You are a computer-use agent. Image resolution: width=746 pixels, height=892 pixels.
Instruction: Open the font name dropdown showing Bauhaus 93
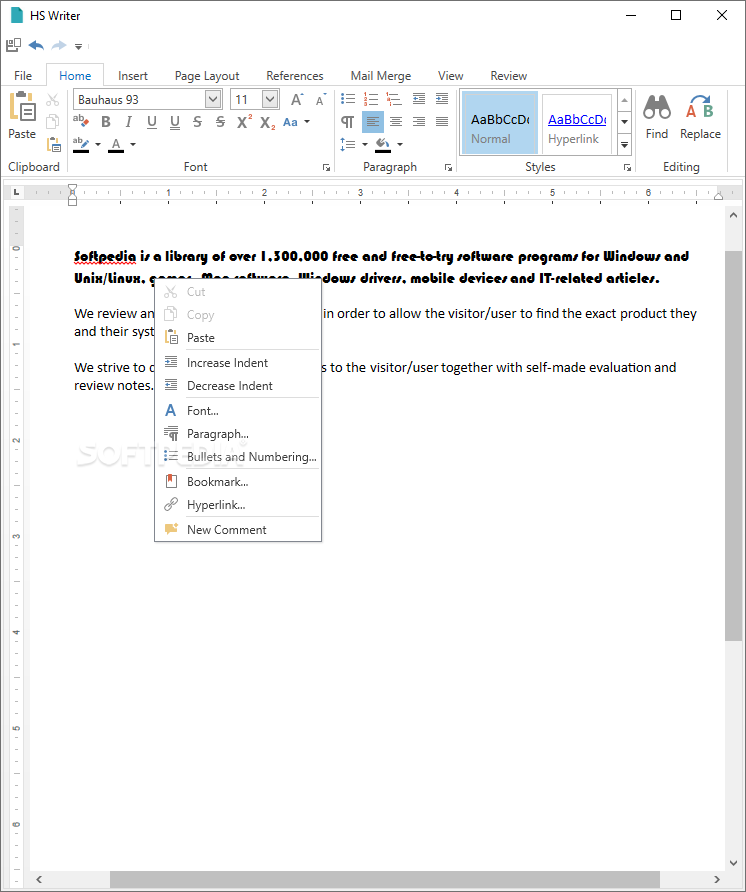(x=213, y=100)
